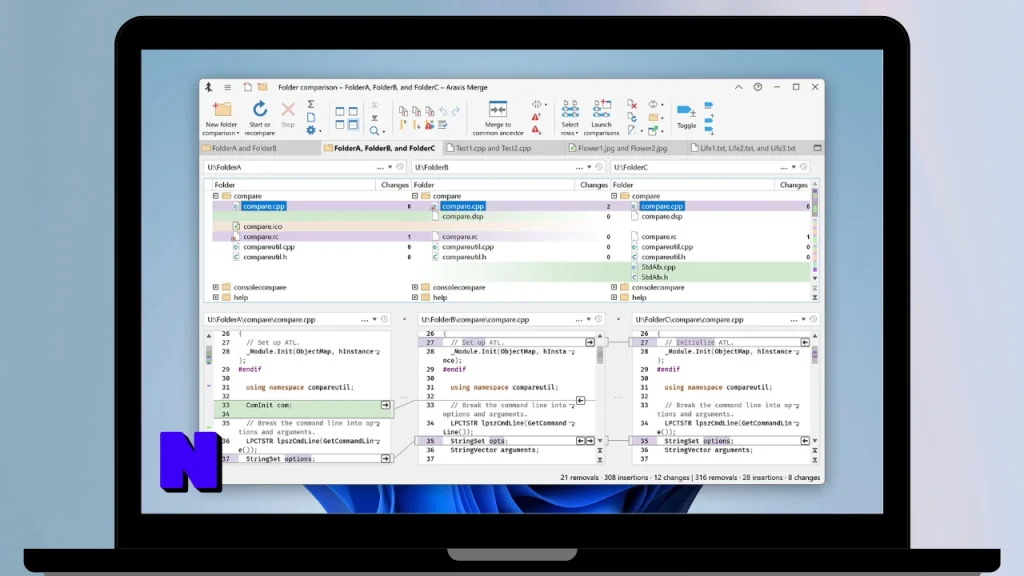This screenshot has width=1024, height=576.
Task: Open the U:\FolderB path dropdown arrow
Action: [589, 167]
